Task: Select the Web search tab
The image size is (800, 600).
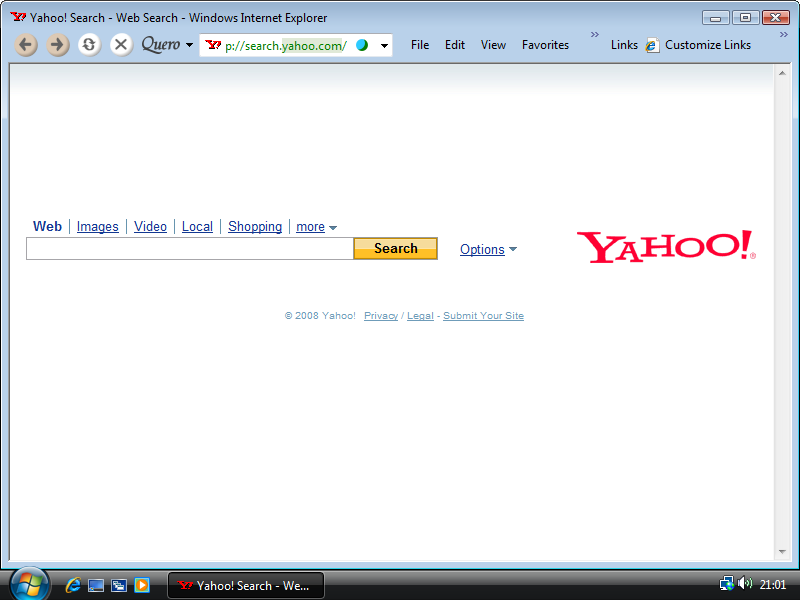Action: 47,227
